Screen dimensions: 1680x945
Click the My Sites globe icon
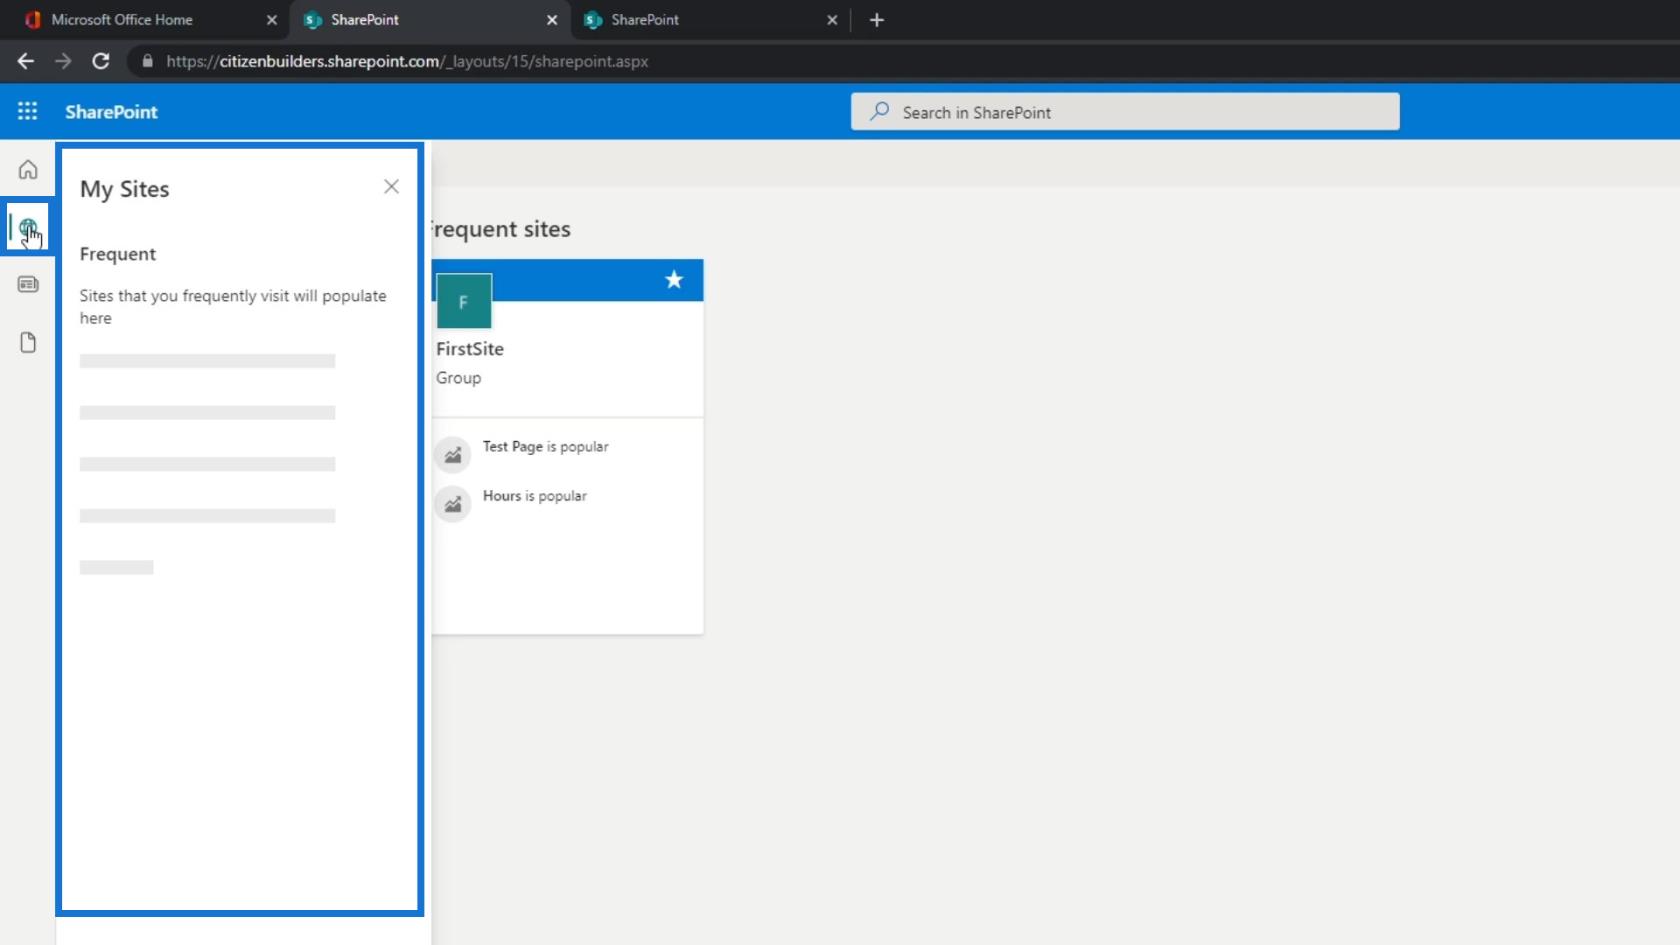[x=28, y=227]
